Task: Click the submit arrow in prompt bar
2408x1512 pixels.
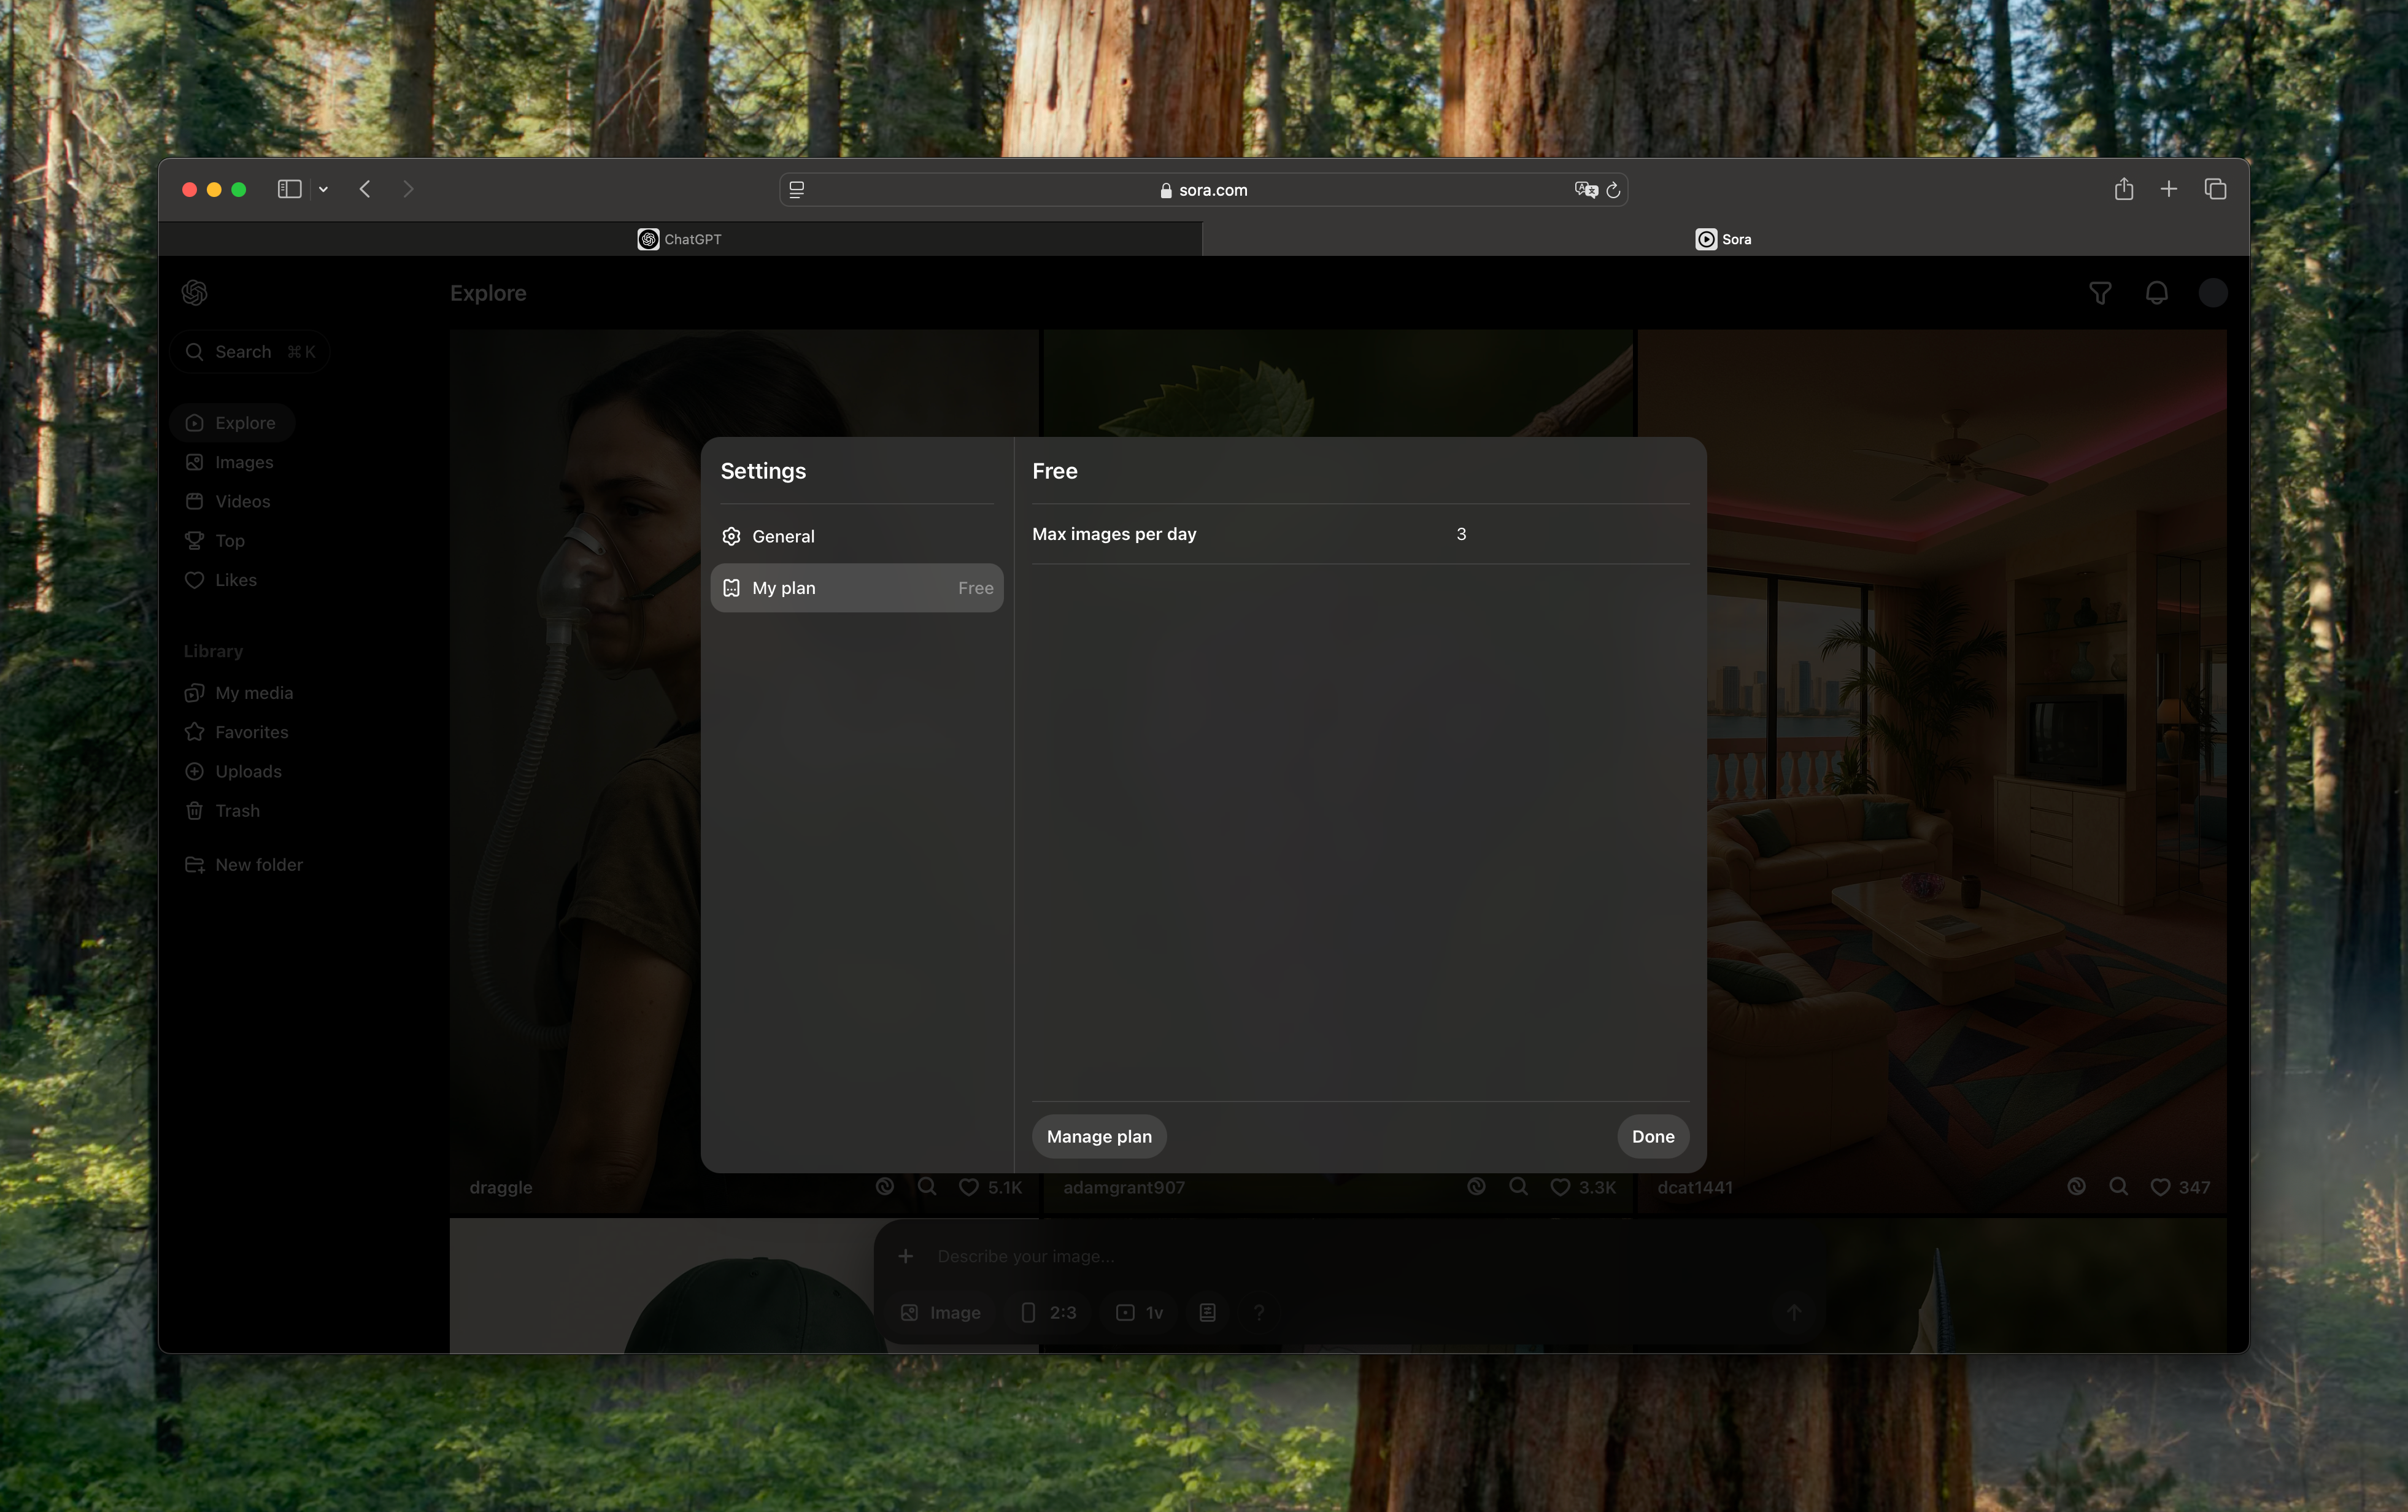Action: [x=1794, y=1313]
